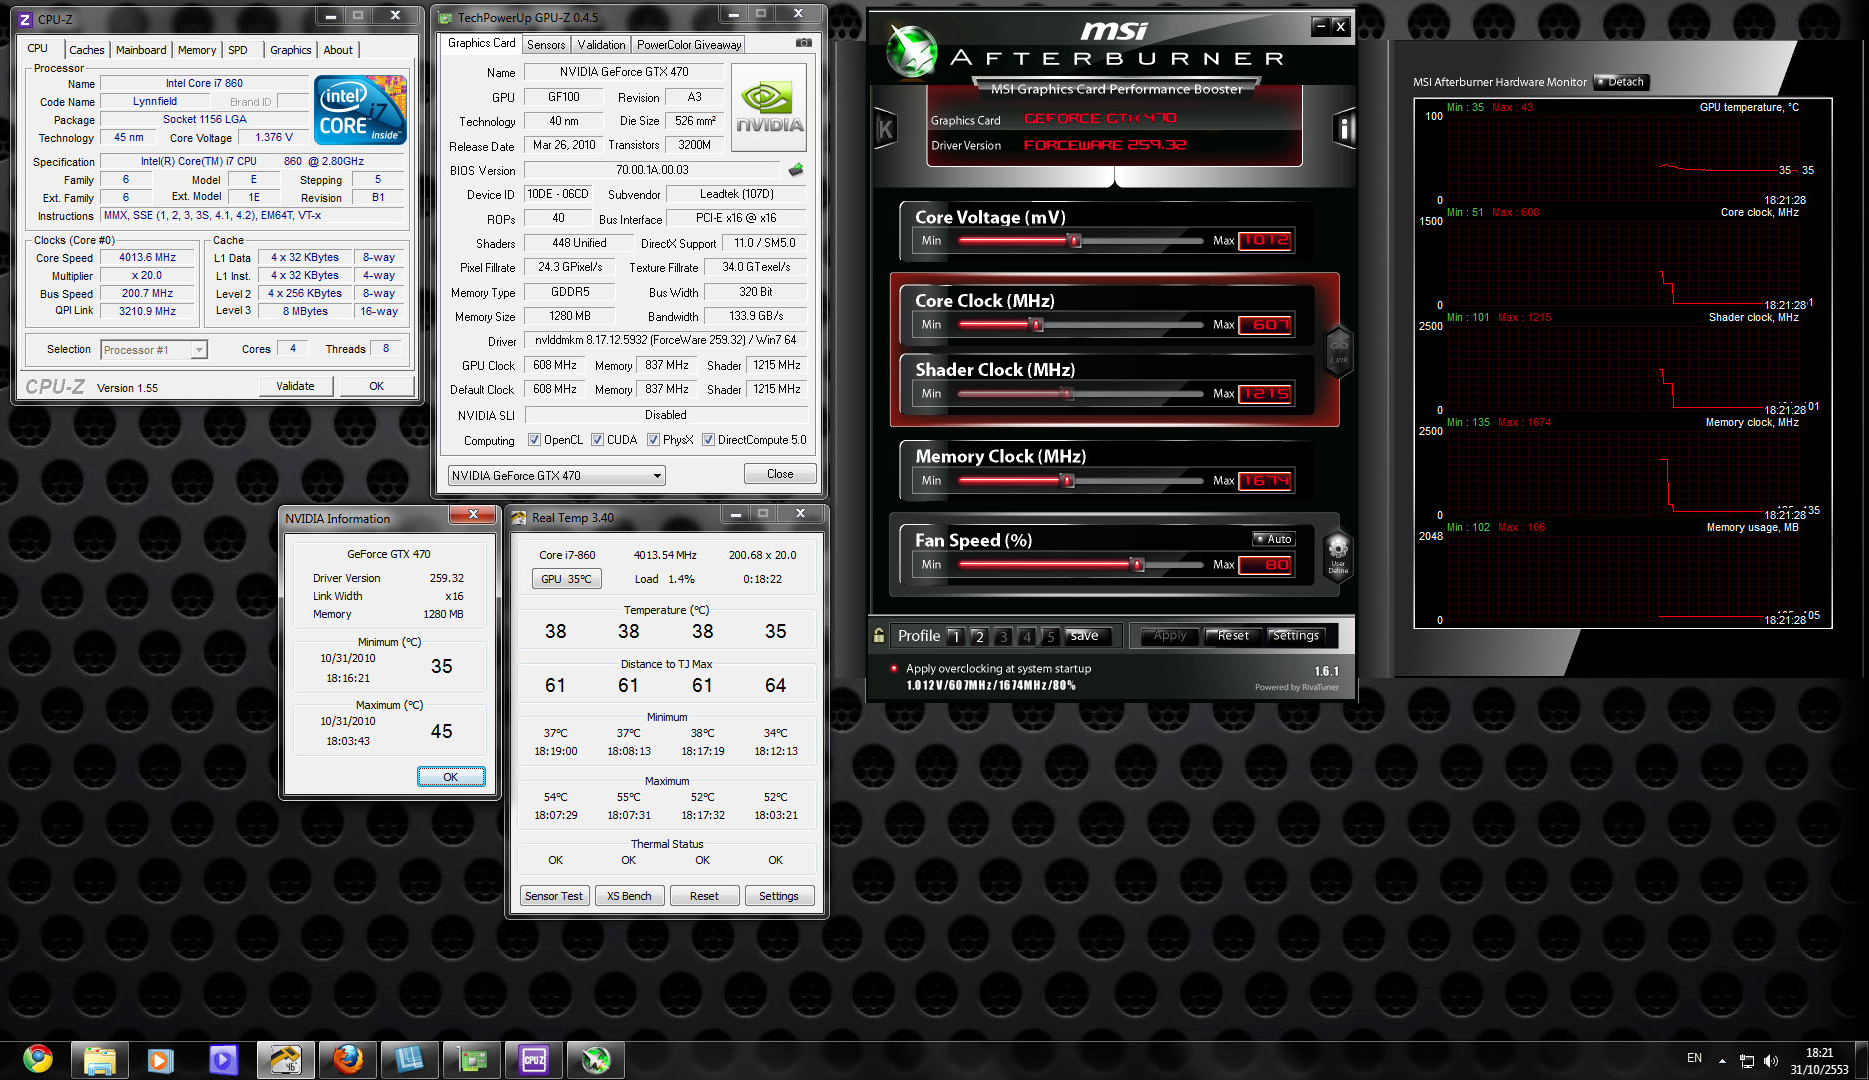The width and height of the screenshot is (1869, 1080).
Task: Click the Real Temp title bar icon
Action: [519, 518]
